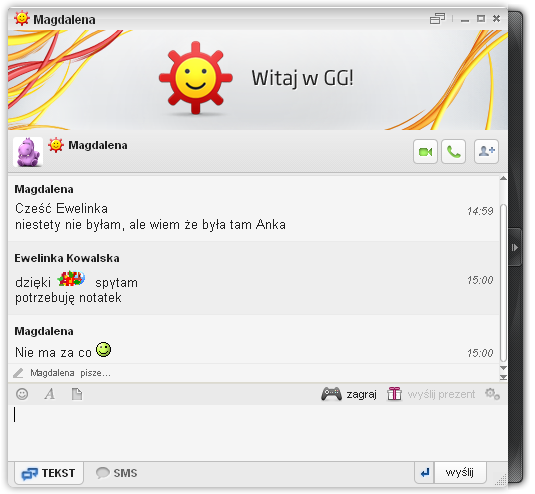Viewport: 535px width, 494px height.
Task: Open chat settings gear icon
Action: click(492, 394)
